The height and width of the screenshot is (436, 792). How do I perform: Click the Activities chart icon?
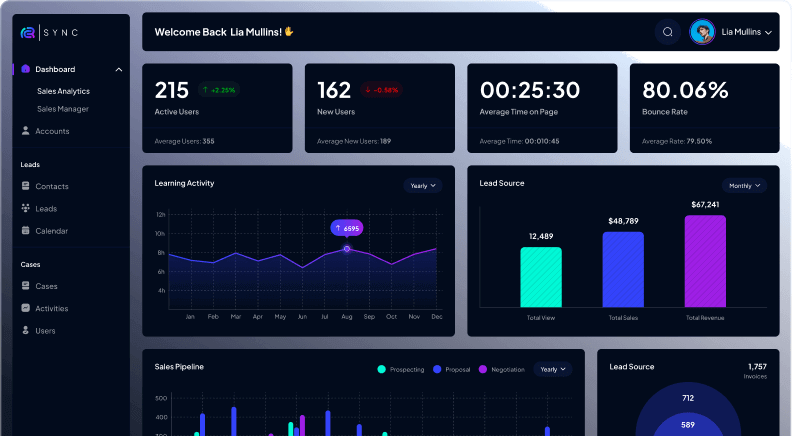25,308
